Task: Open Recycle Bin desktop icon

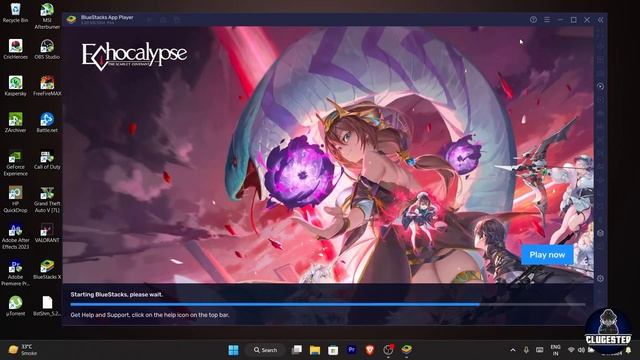Action: pyautogui.click(x=16, y=13)
